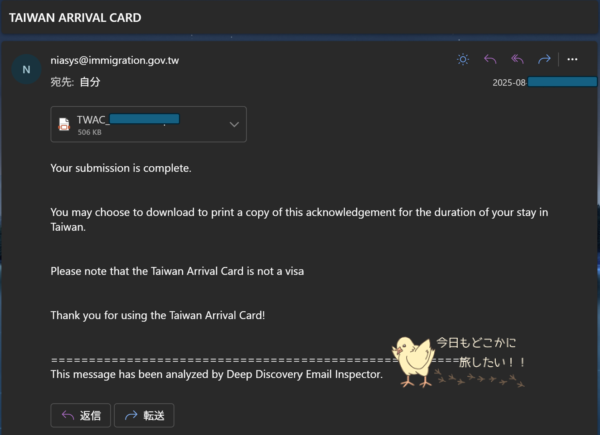Click the reply-all double arrow icon
The height and width of the screenshot is (435, 600).
[x=517, y=59]
